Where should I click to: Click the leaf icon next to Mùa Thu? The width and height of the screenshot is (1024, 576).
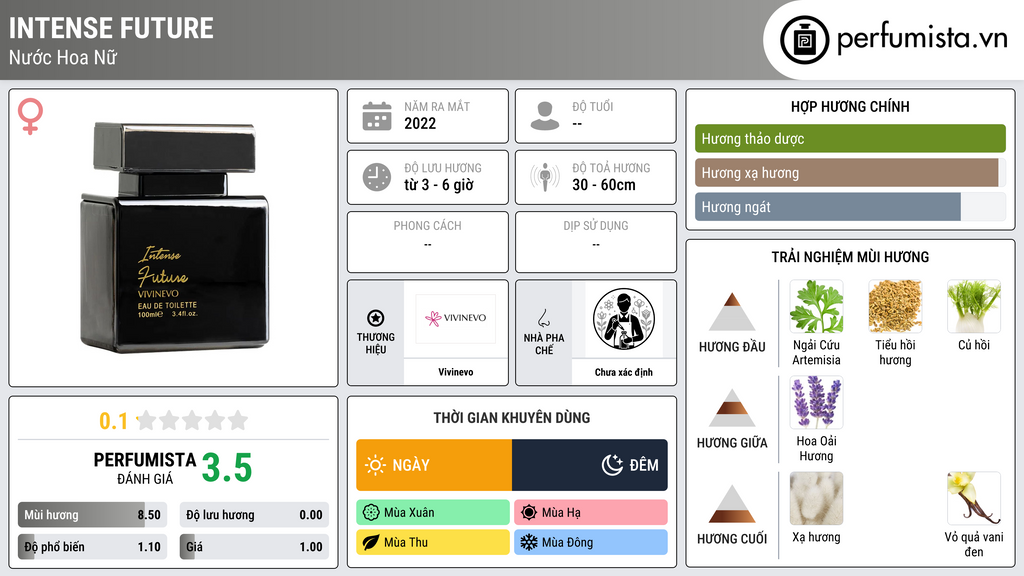[x=371, y=542]
